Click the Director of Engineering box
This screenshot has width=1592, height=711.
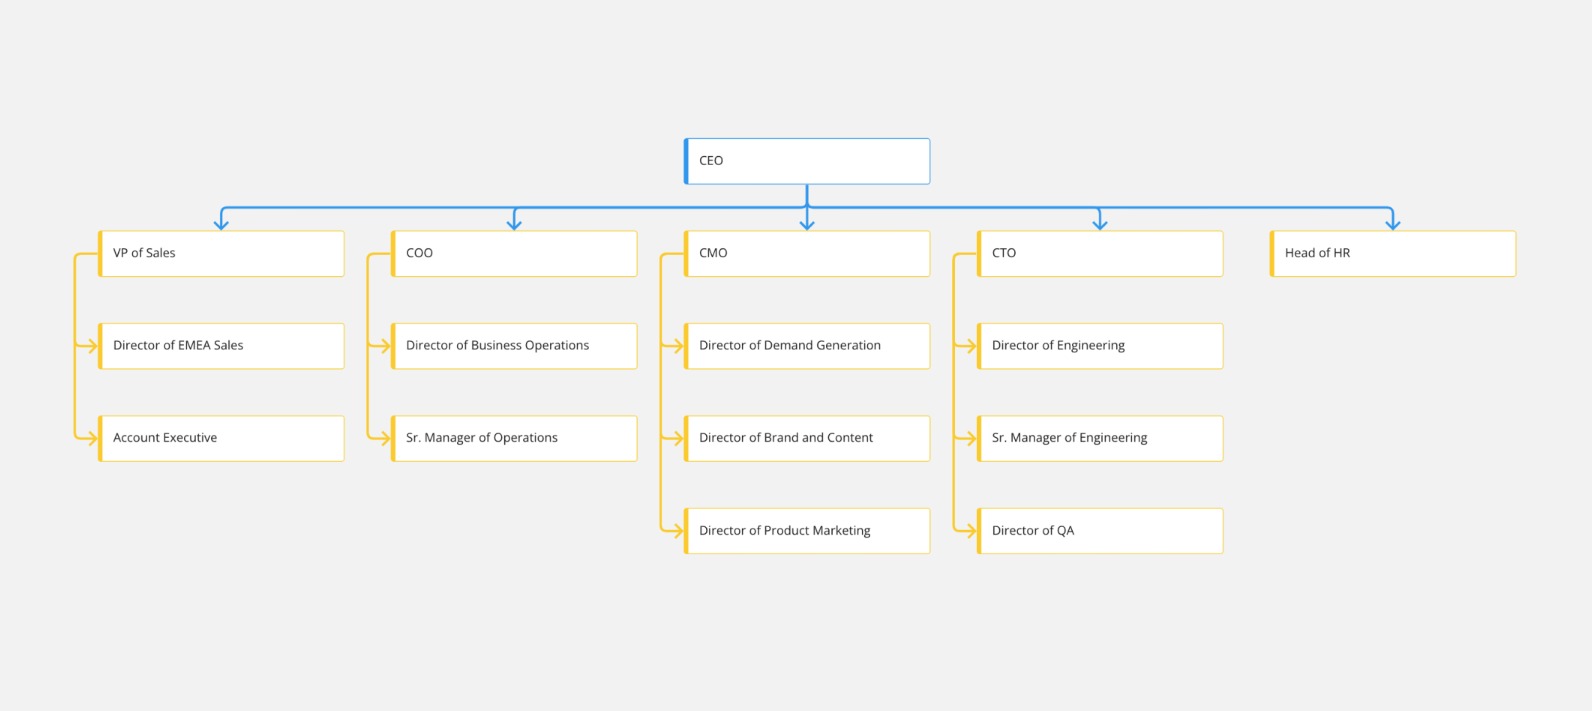click(x=1100, y=346)
